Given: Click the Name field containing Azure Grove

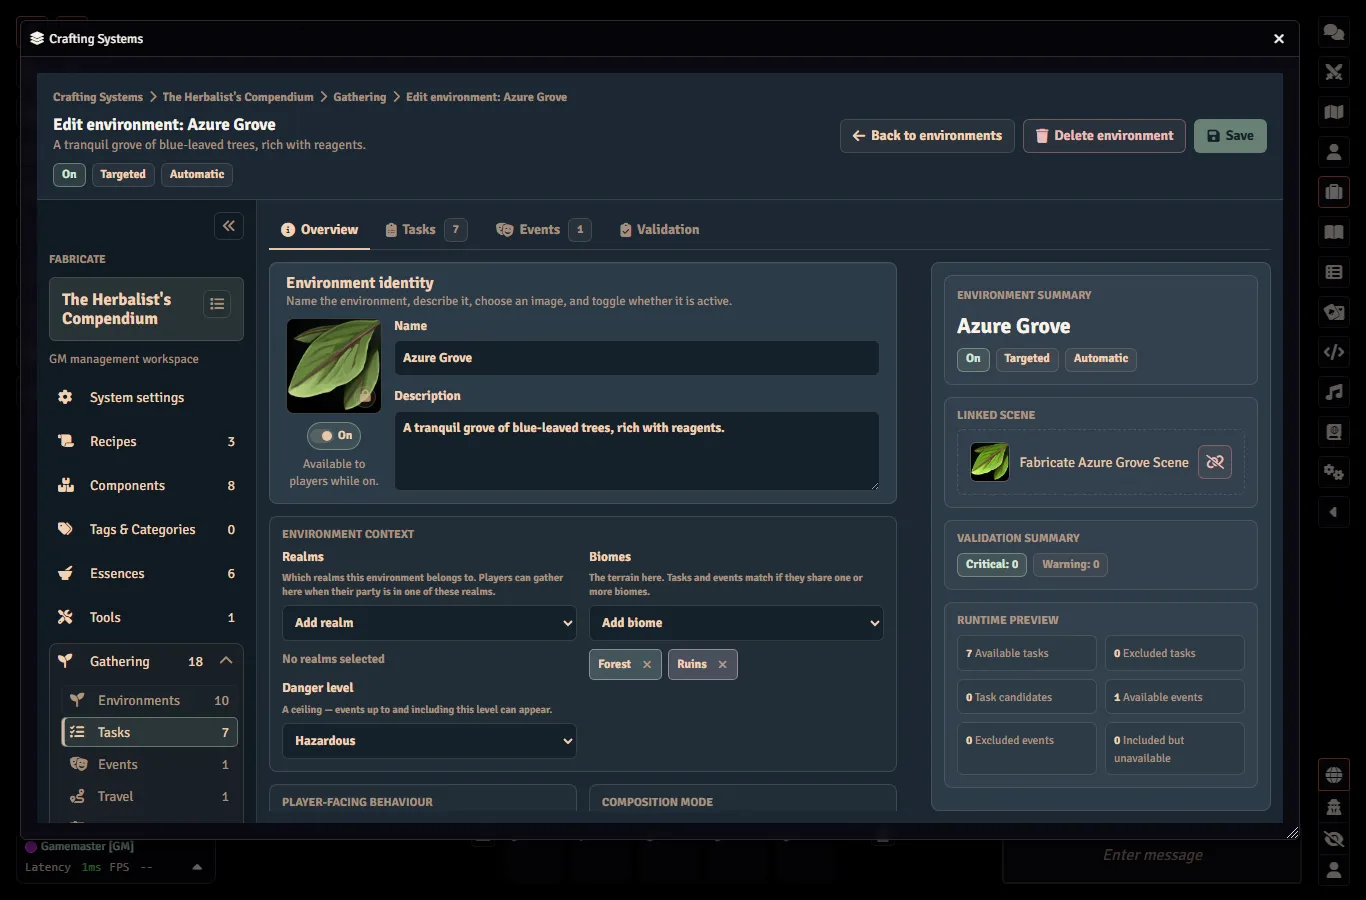Looking at the screenshot, I should click(636, 358).
